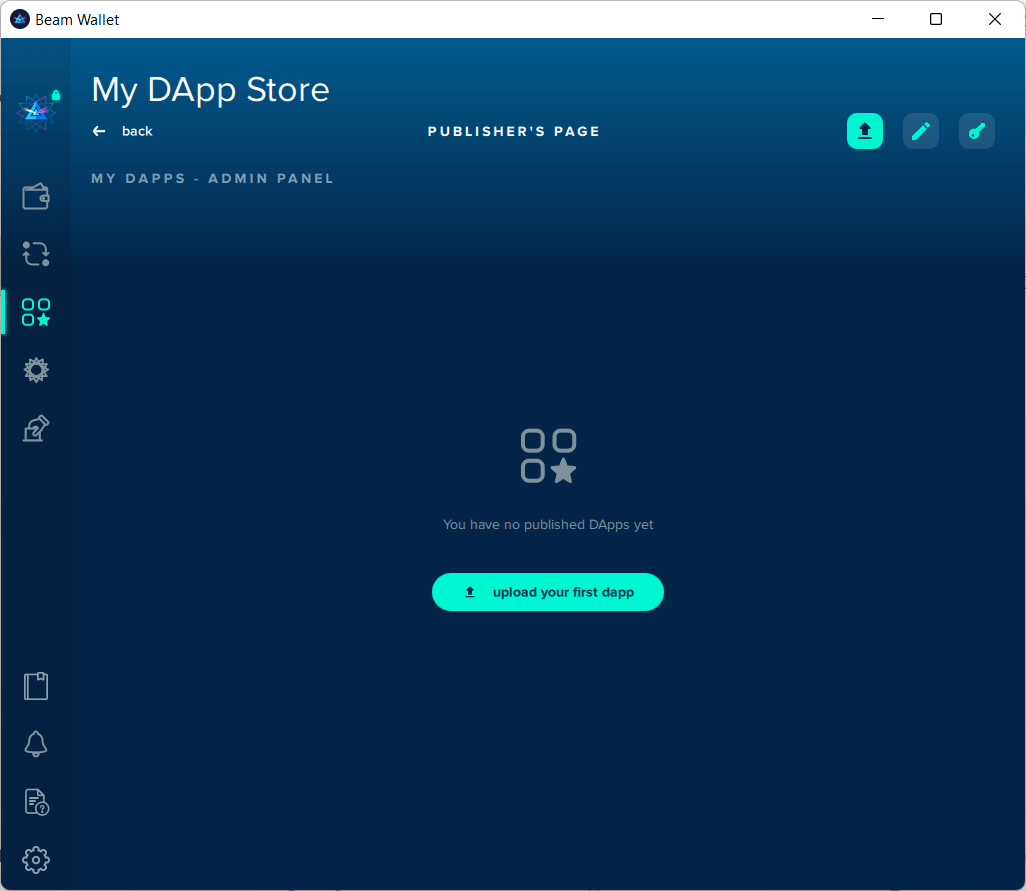This screenshot has width=1026, height=891.
Task: Open the Atomic Swap arrows icon
Action: (x=36, y=254)
